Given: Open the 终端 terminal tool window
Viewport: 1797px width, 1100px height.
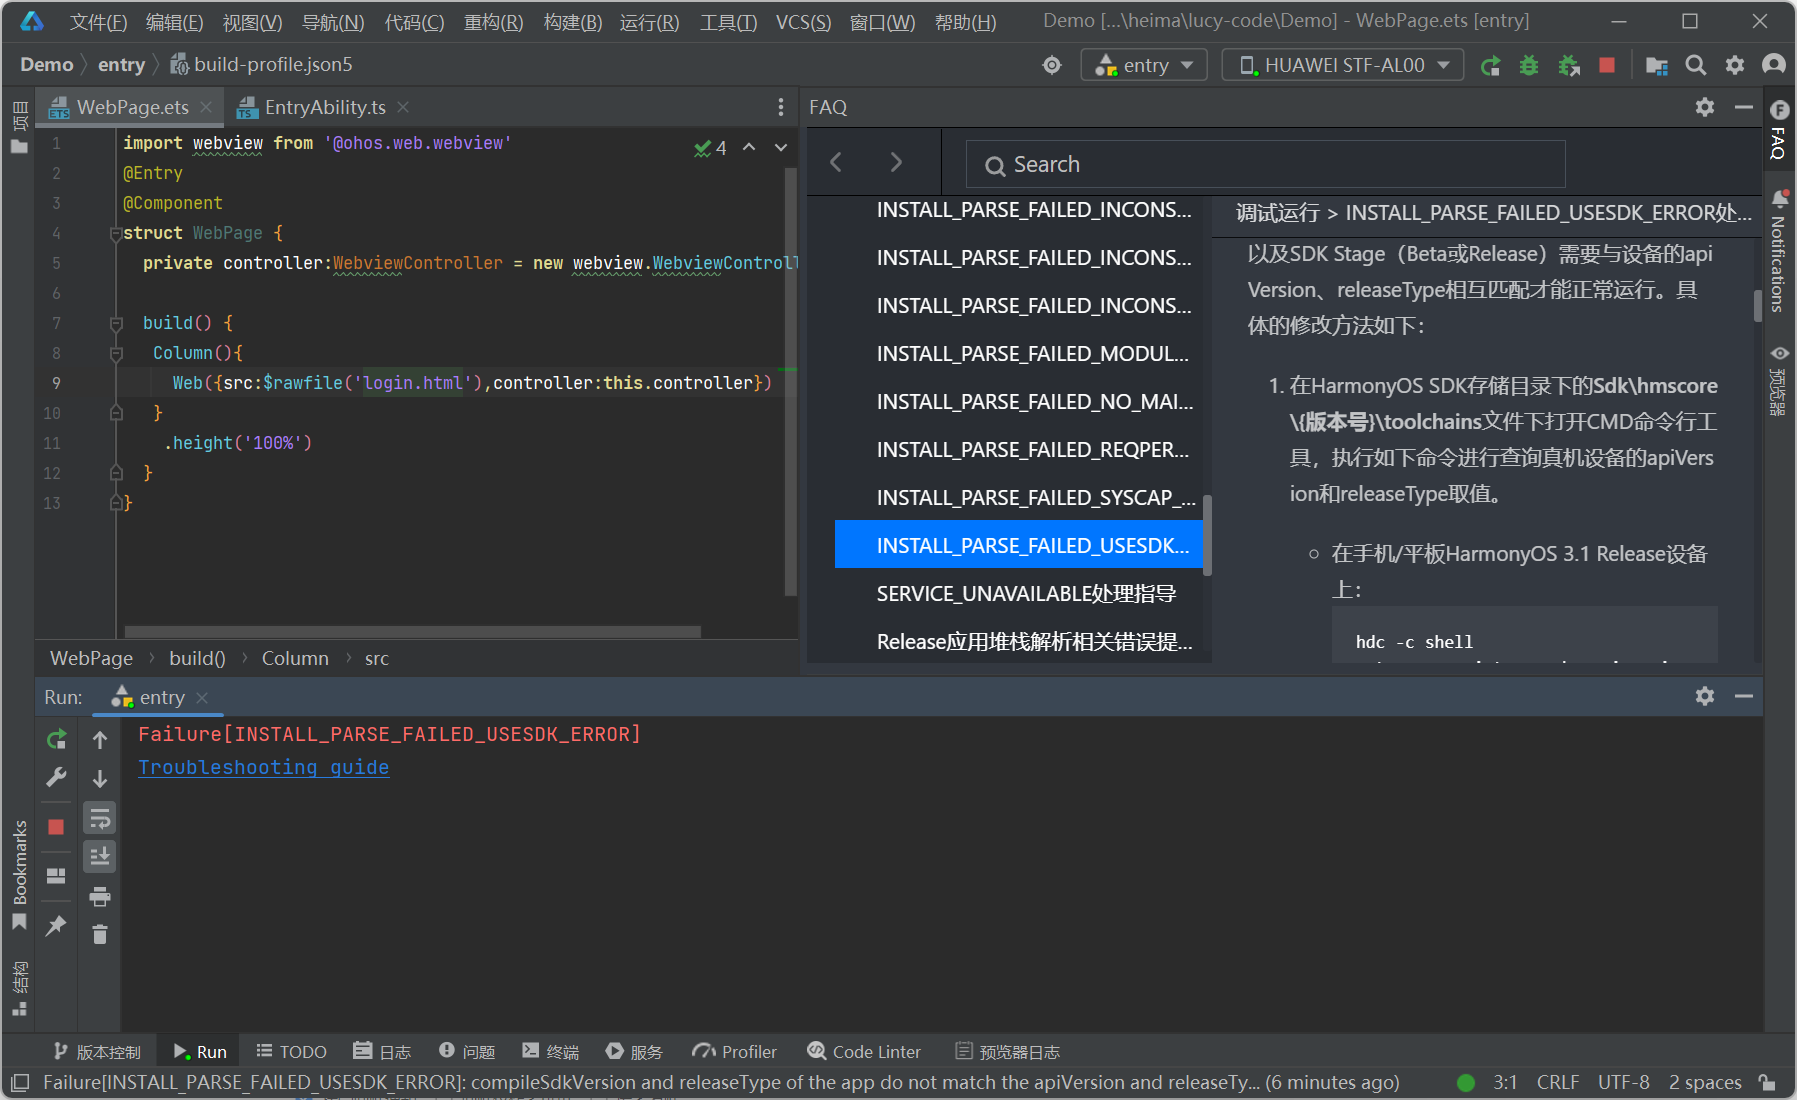Looking at the screenshot, I should (551, 1052).
